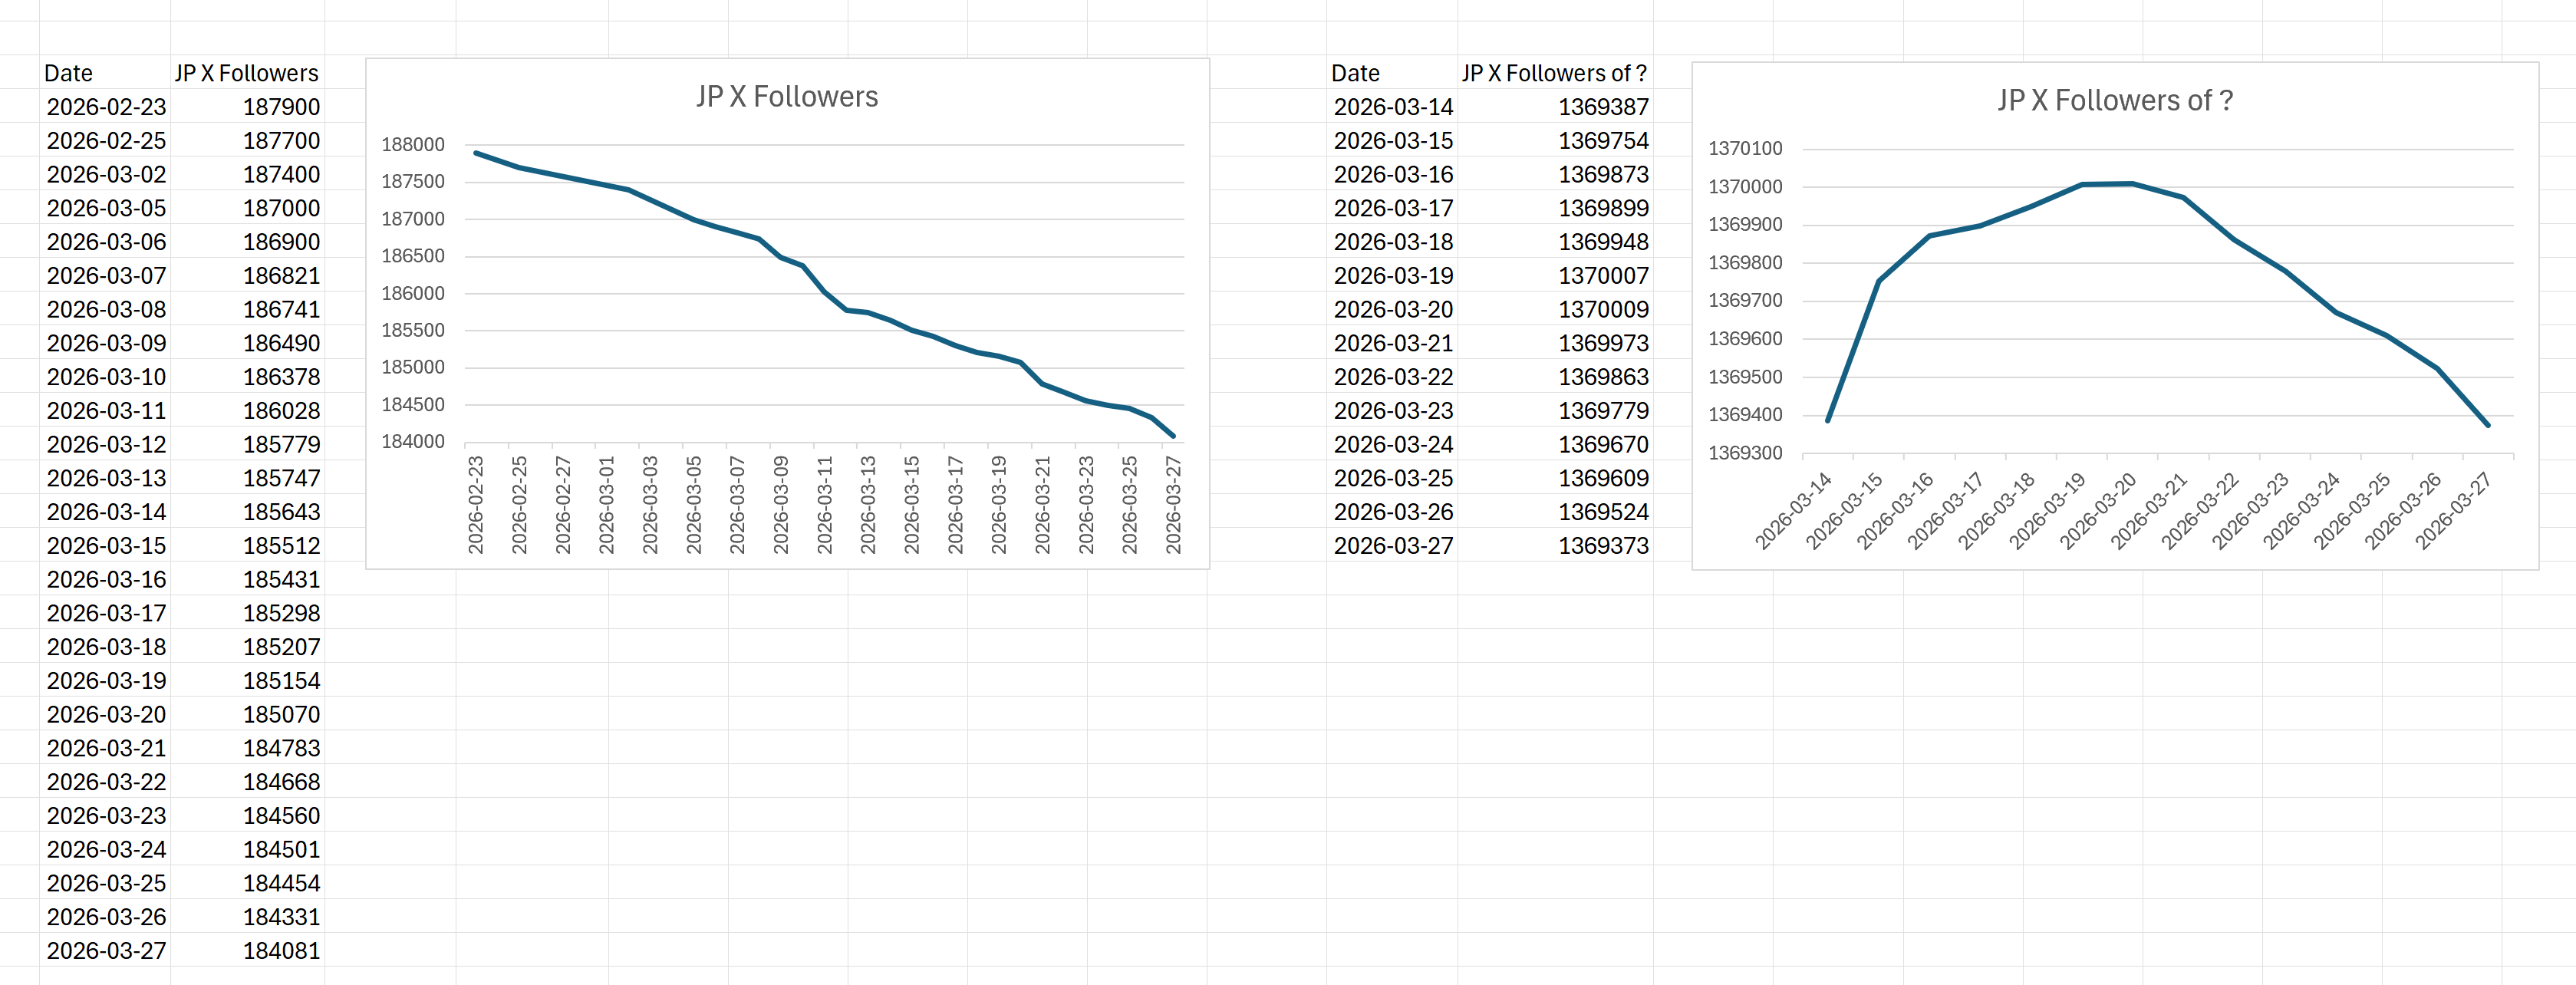Click the 'JP X Followers' chart title
The height and width of the screenshot is (985, 2576).
(787, 97)
